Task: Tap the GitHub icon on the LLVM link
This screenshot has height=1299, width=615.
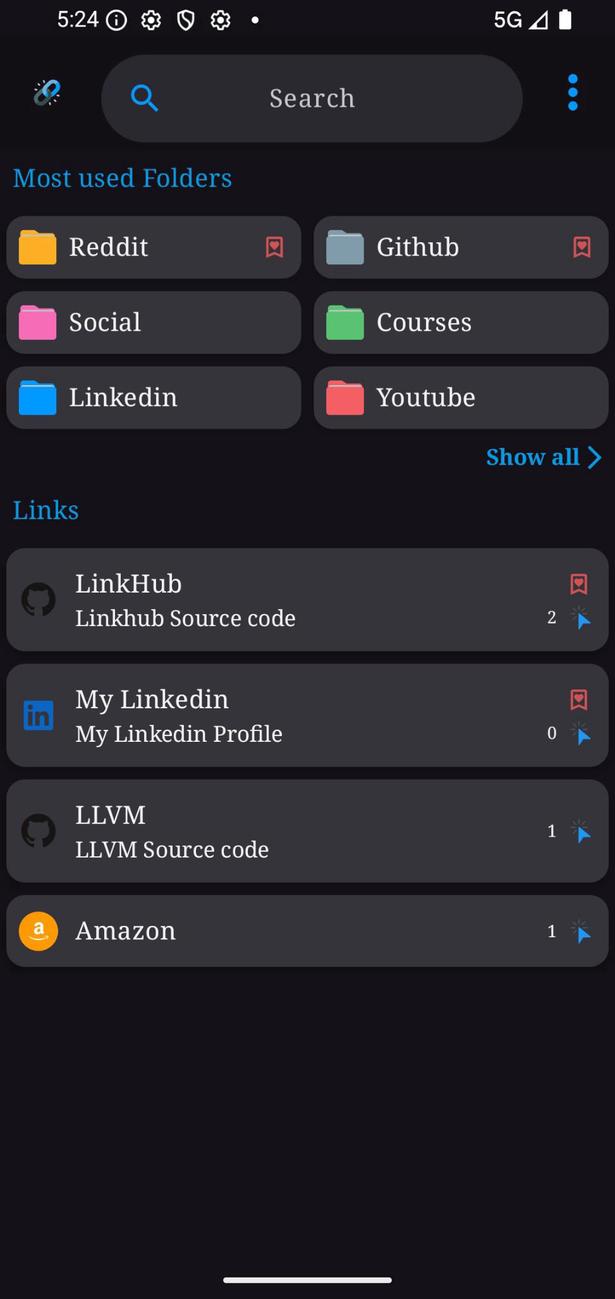Action: point(38,831)
